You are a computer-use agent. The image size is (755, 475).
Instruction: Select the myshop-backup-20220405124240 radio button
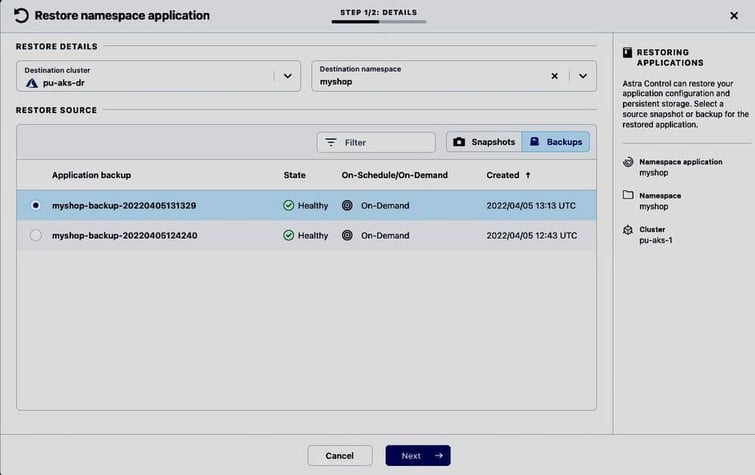pyautogui.click(x=36, y=236)
